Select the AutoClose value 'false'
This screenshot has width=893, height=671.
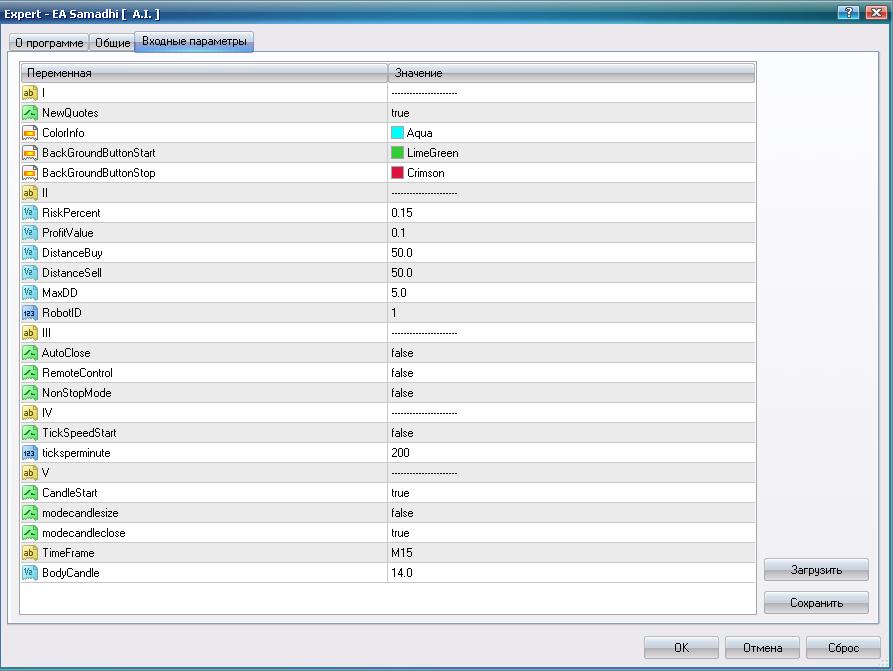(402, 353)
